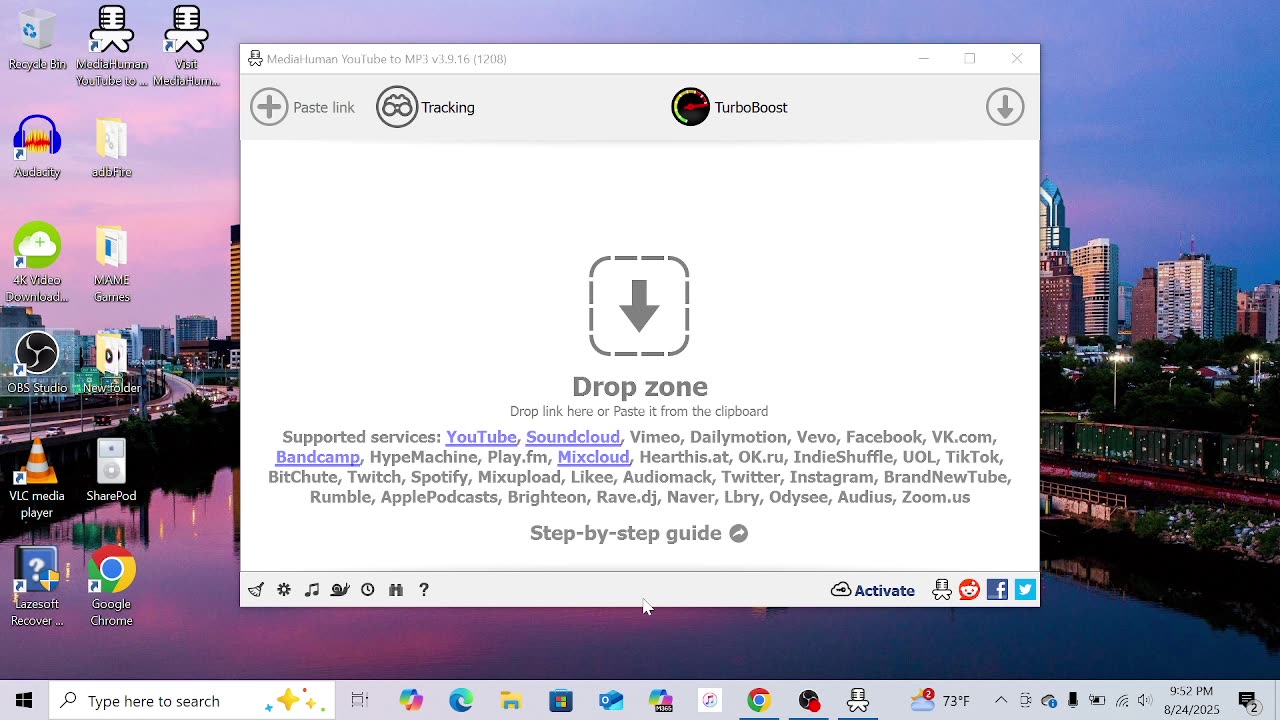Open the volume speaker tray icon

(1145, 701)
